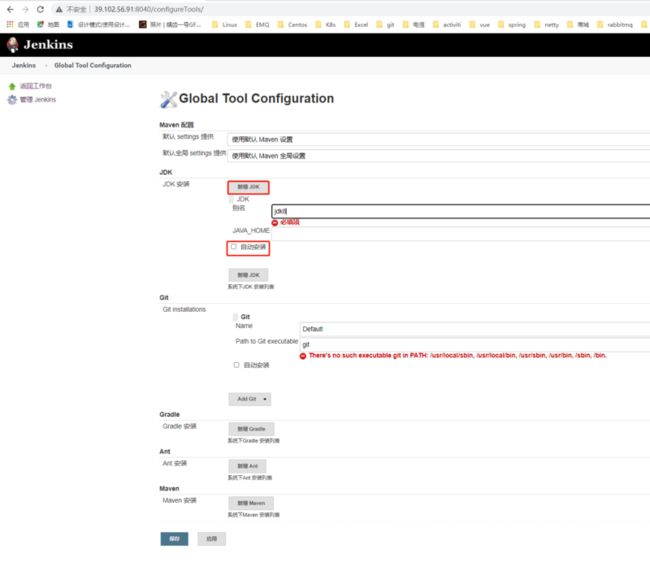Click the blue document bookmark icon

(x=70, y=24)
